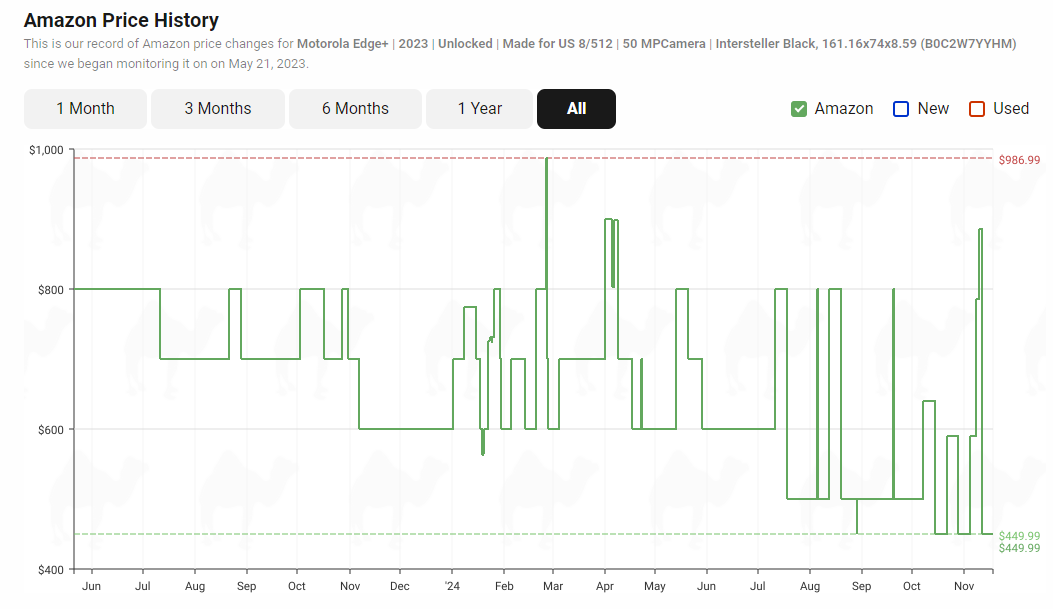Screen dimensions: 1053x609
Task: Click the $1,000 y-axis label
Action: pos(46,150)
